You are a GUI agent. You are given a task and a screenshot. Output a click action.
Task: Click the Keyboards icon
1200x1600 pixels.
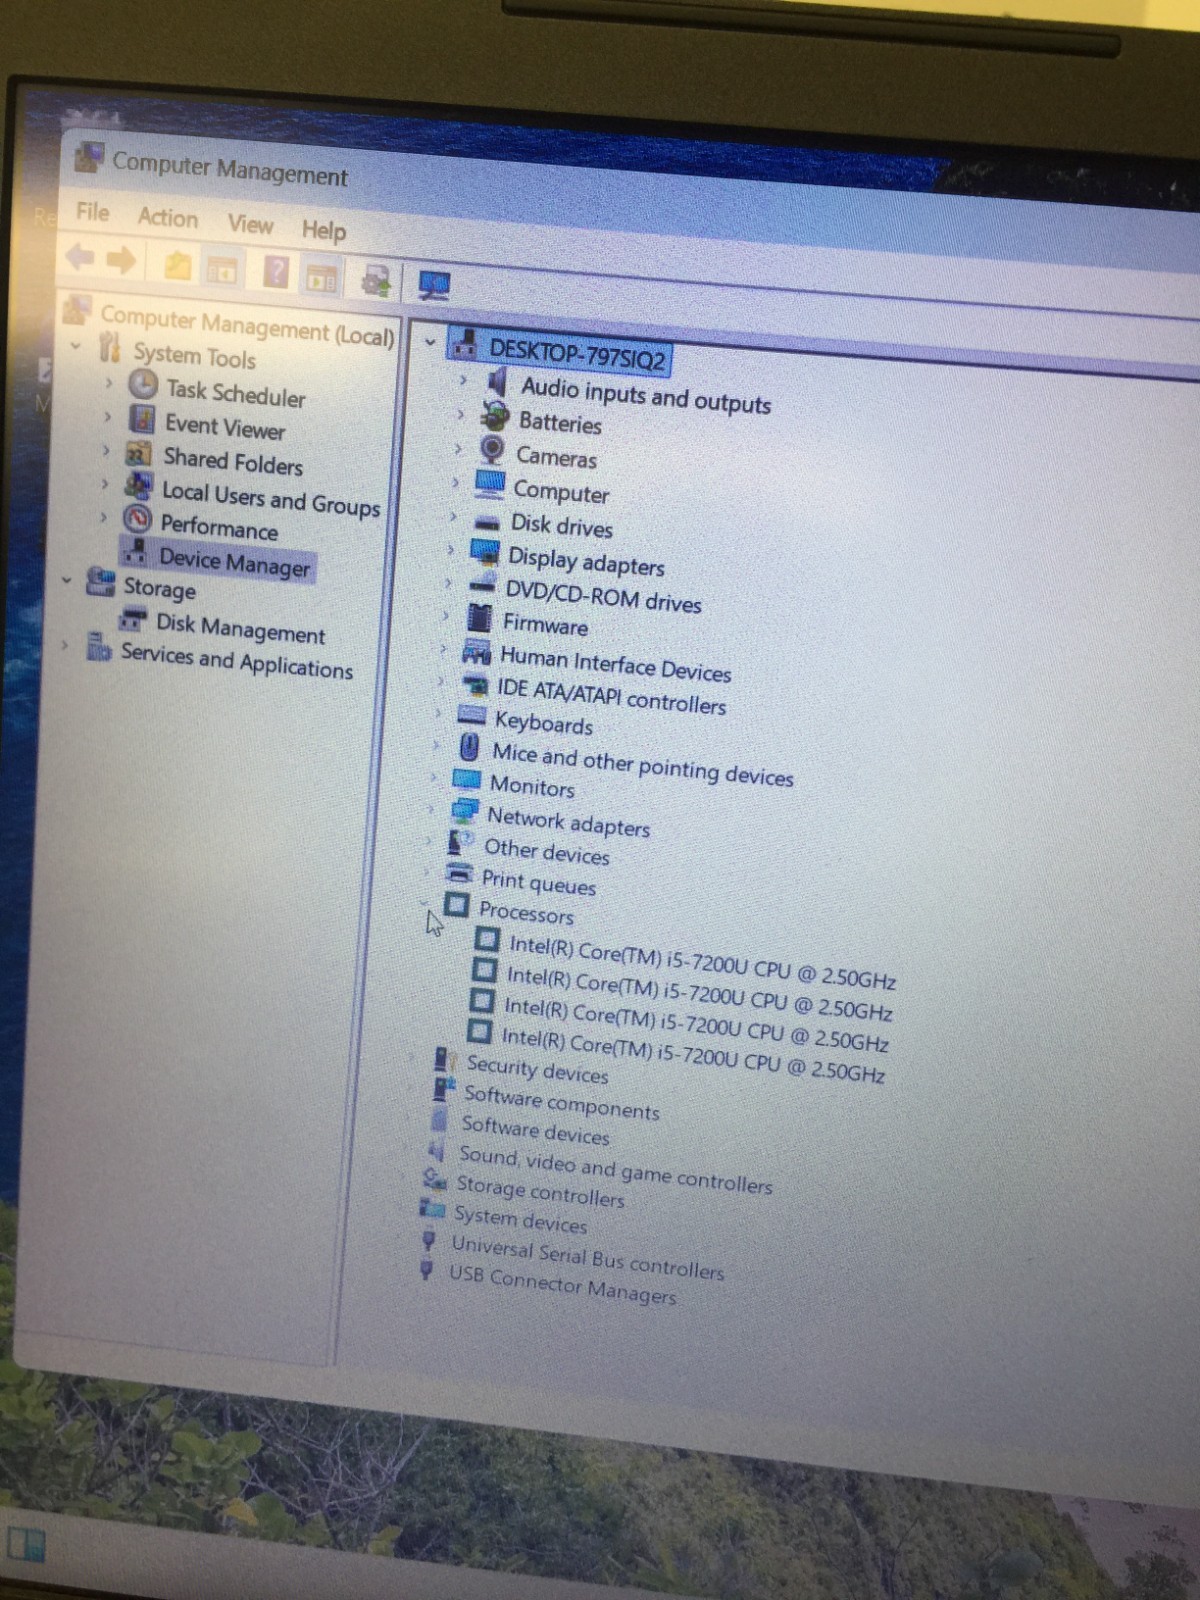coord(472,713)
